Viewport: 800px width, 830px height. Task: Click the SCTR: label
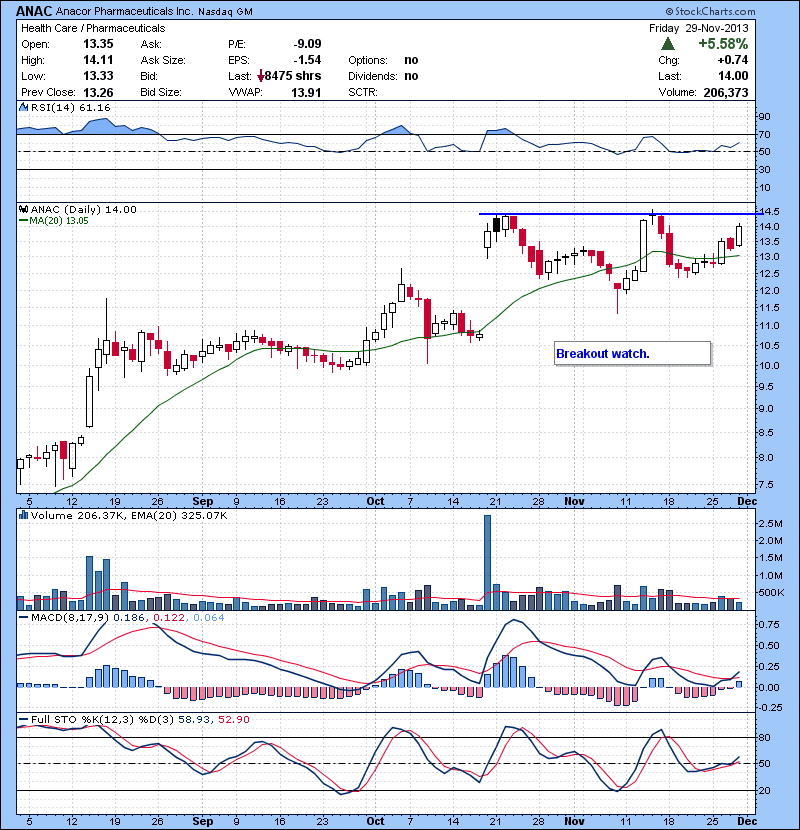[363, 93]
